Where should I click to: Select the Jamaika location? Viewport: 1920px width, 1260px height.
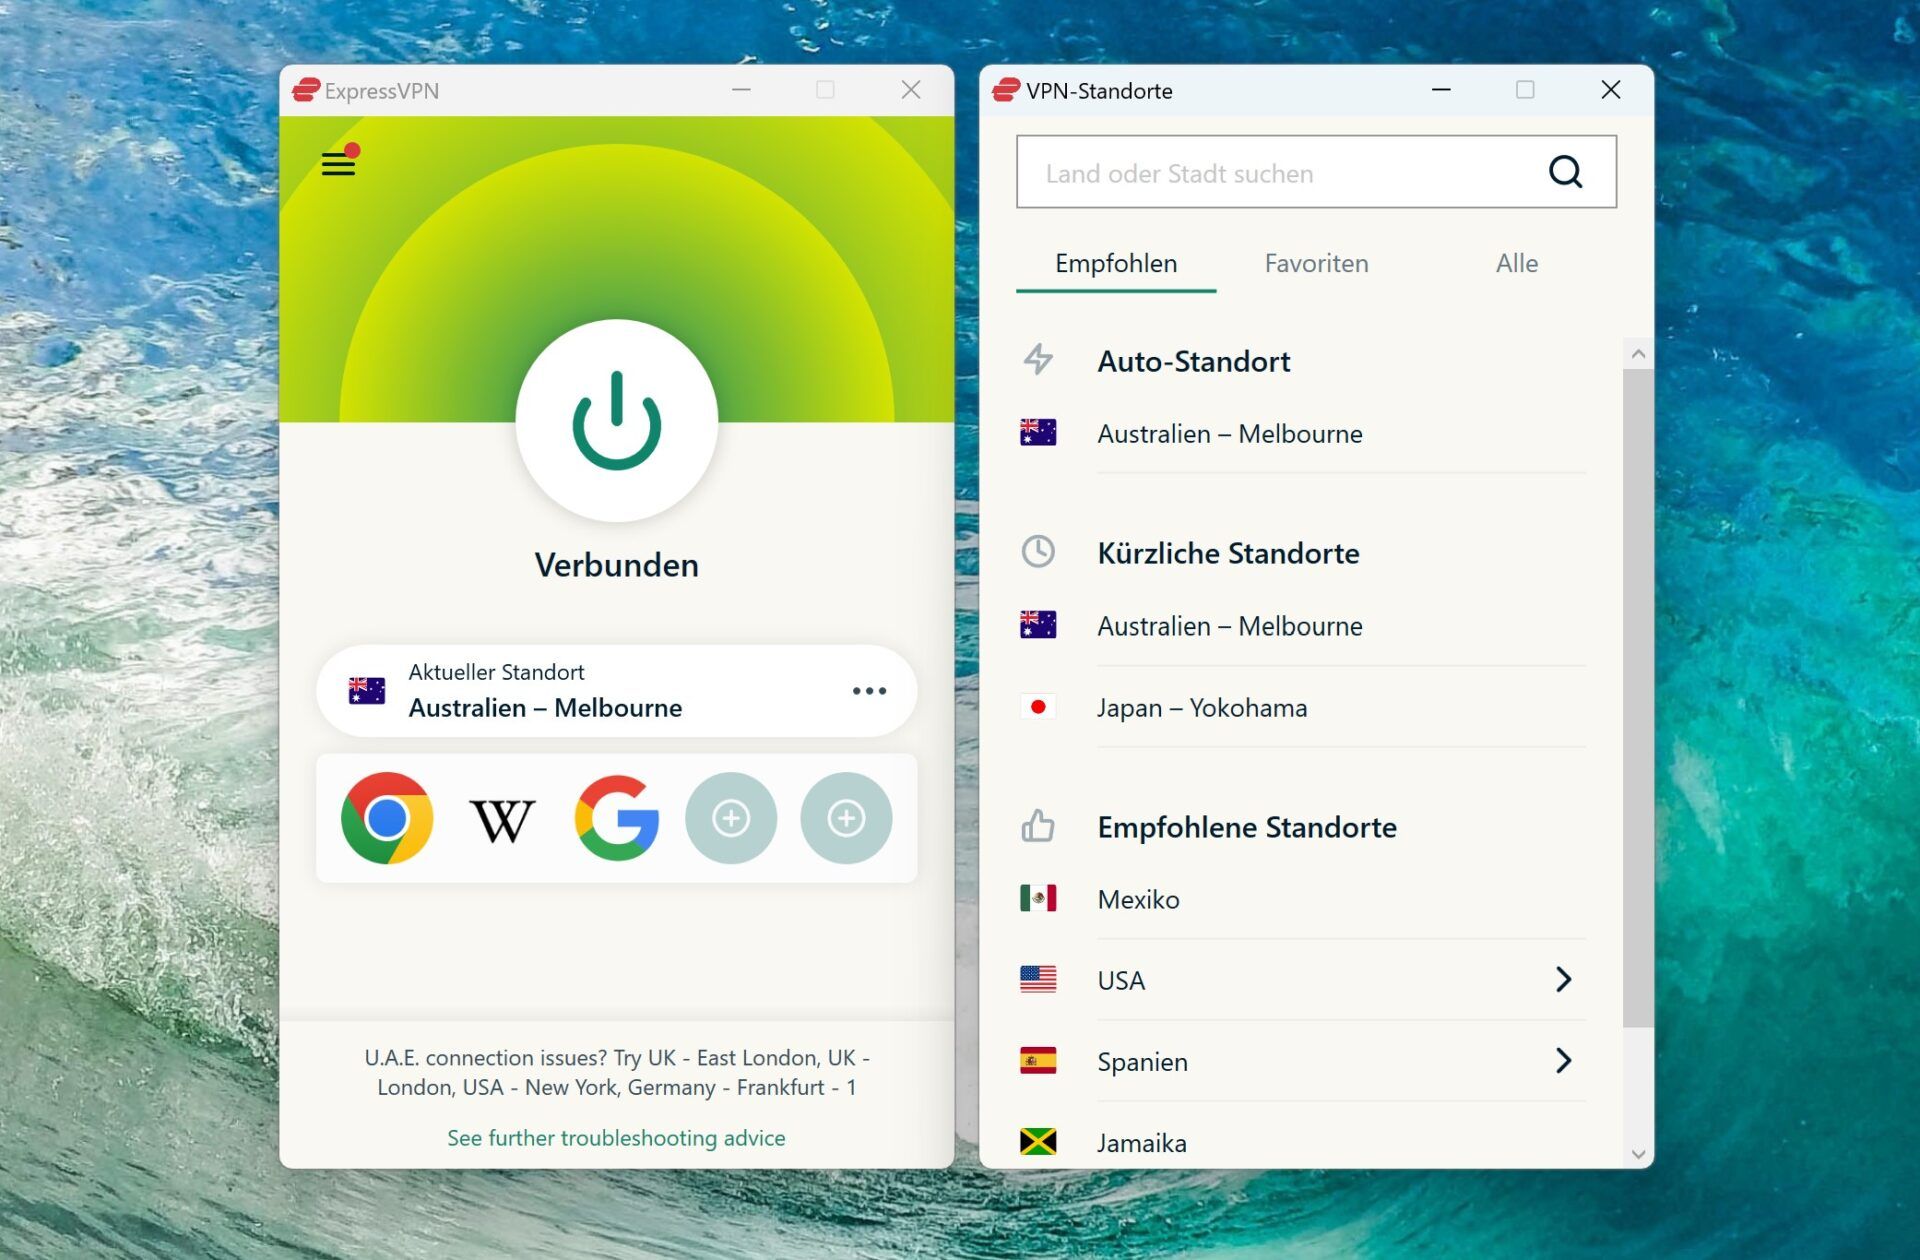click(1302, 1142)
